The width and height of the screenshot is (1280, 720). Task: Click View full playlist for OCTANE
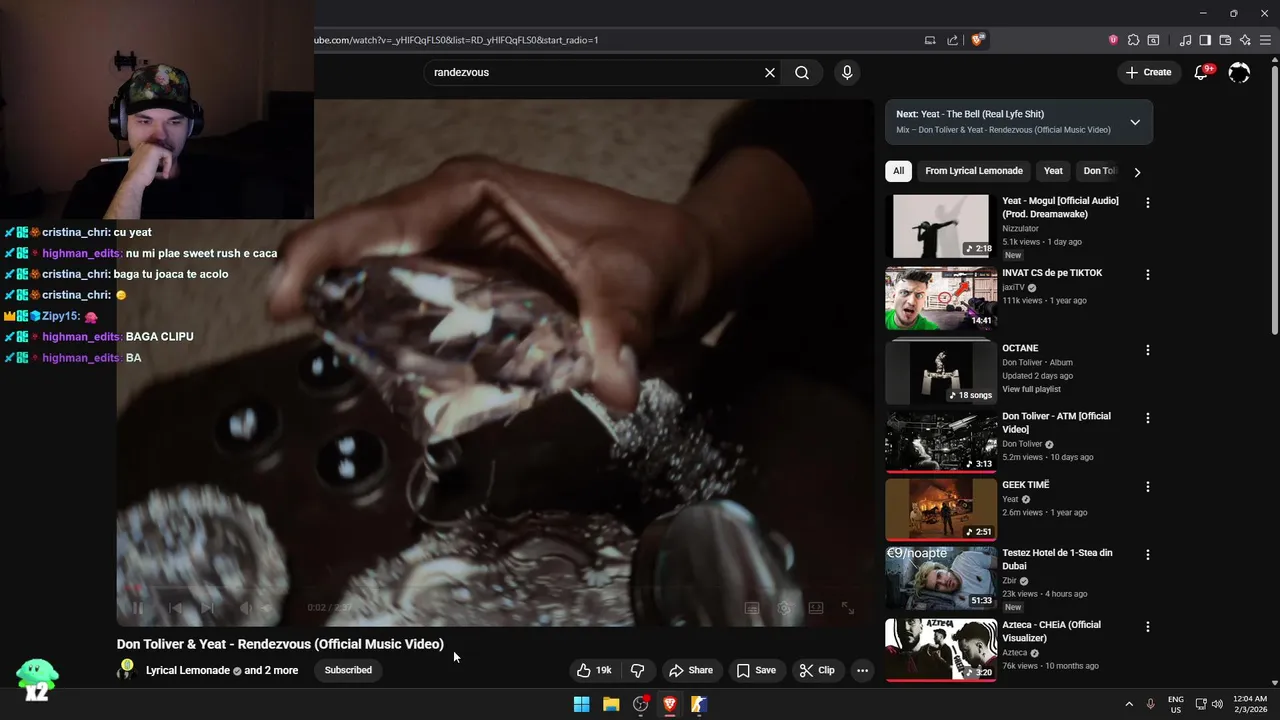[1031, 389]
